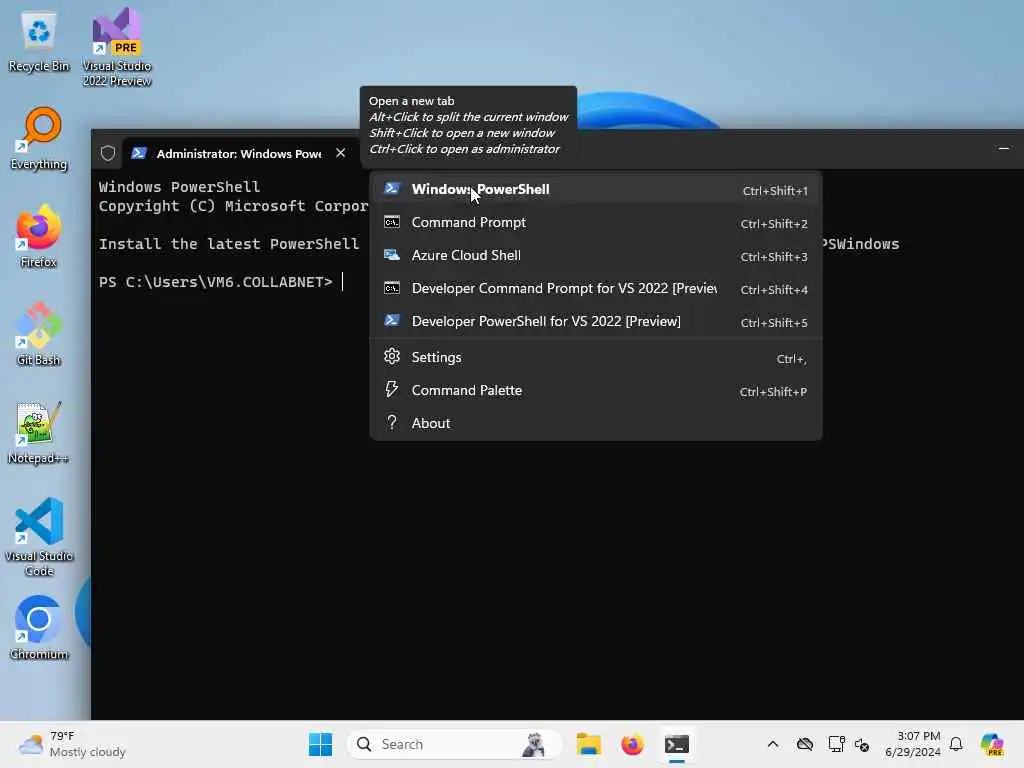Select the Administrator: Windows PowerShell tab
Image resolution: width=1024 pixels, height=768 pixels.
[x=238, y=153]
